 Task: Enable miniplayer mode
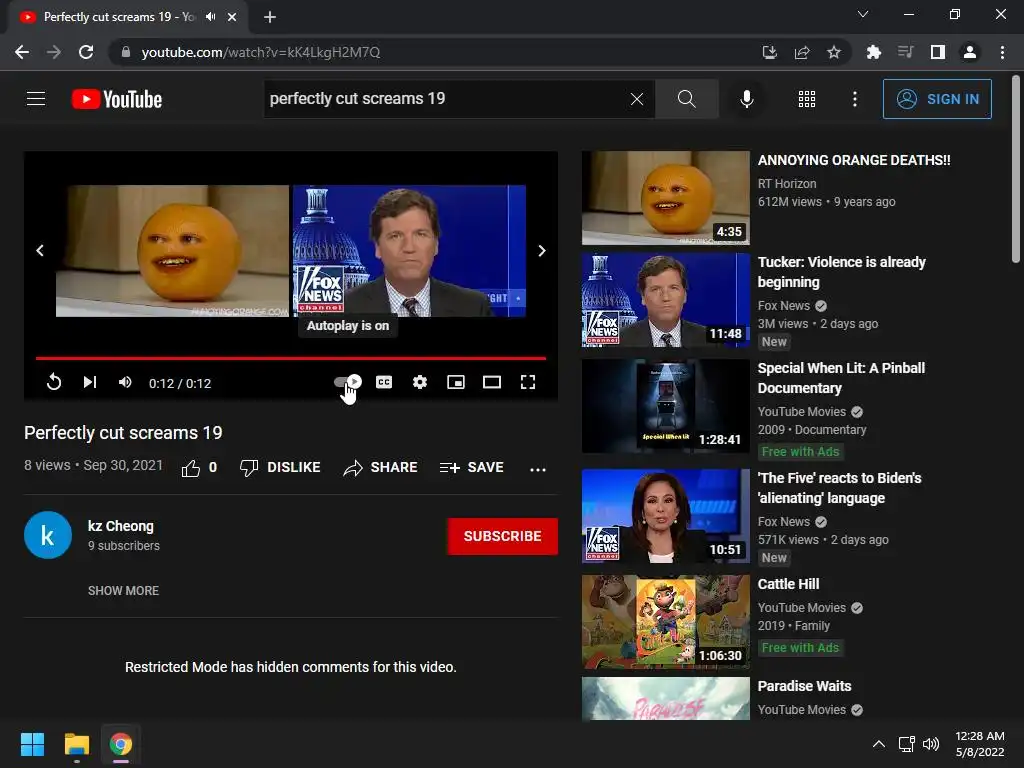(456, 382)
